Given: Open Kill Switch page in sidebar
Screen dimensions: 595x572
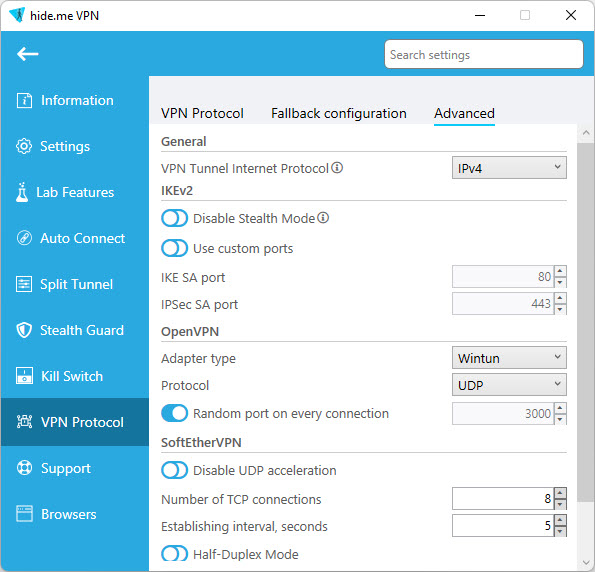Looking at the screenshot, I should click(x=75, y=376).
